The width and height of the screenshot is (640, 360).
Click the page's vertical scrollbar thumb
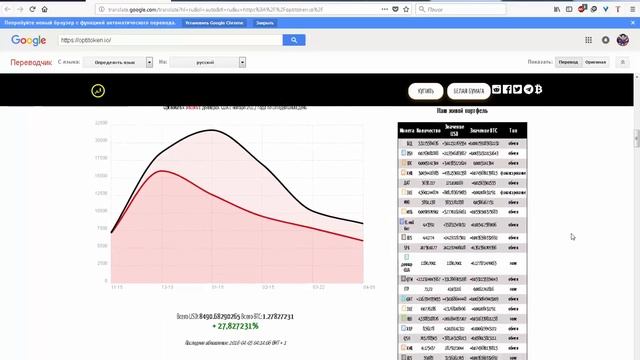[637, 138]
